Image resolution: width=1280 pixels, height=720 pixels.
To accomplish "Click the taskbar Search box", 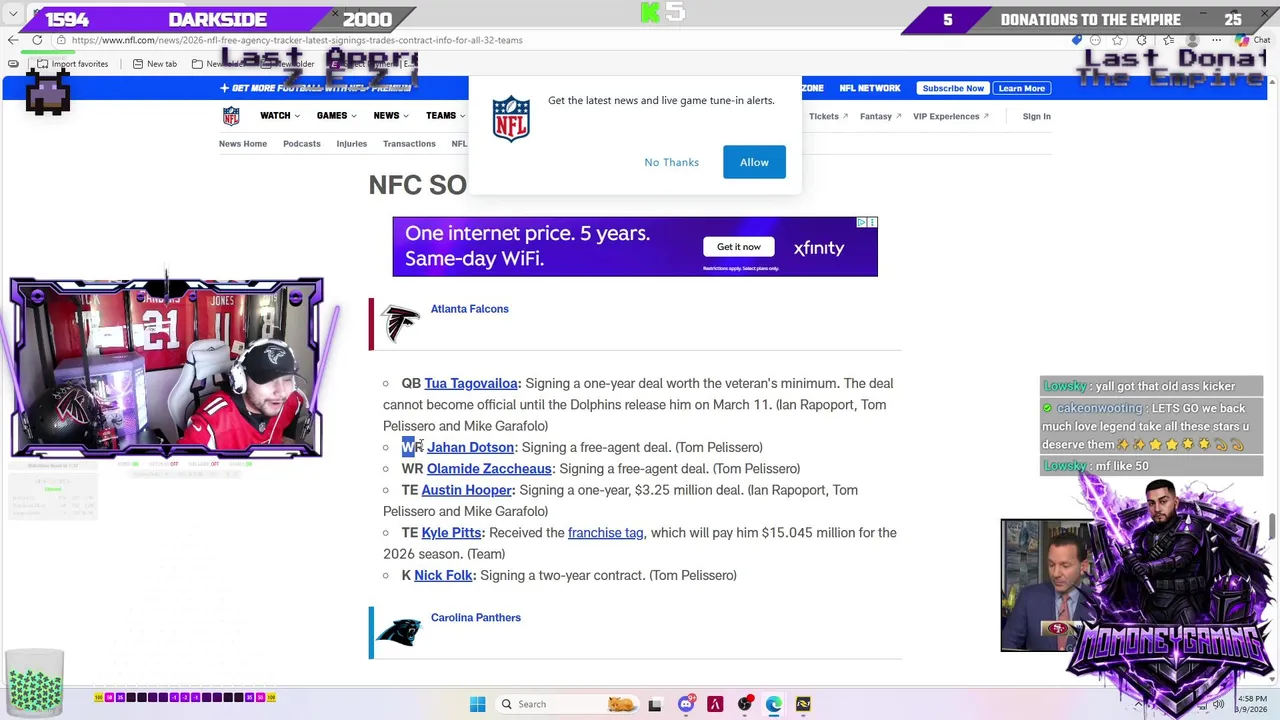I will coord(567,704).
